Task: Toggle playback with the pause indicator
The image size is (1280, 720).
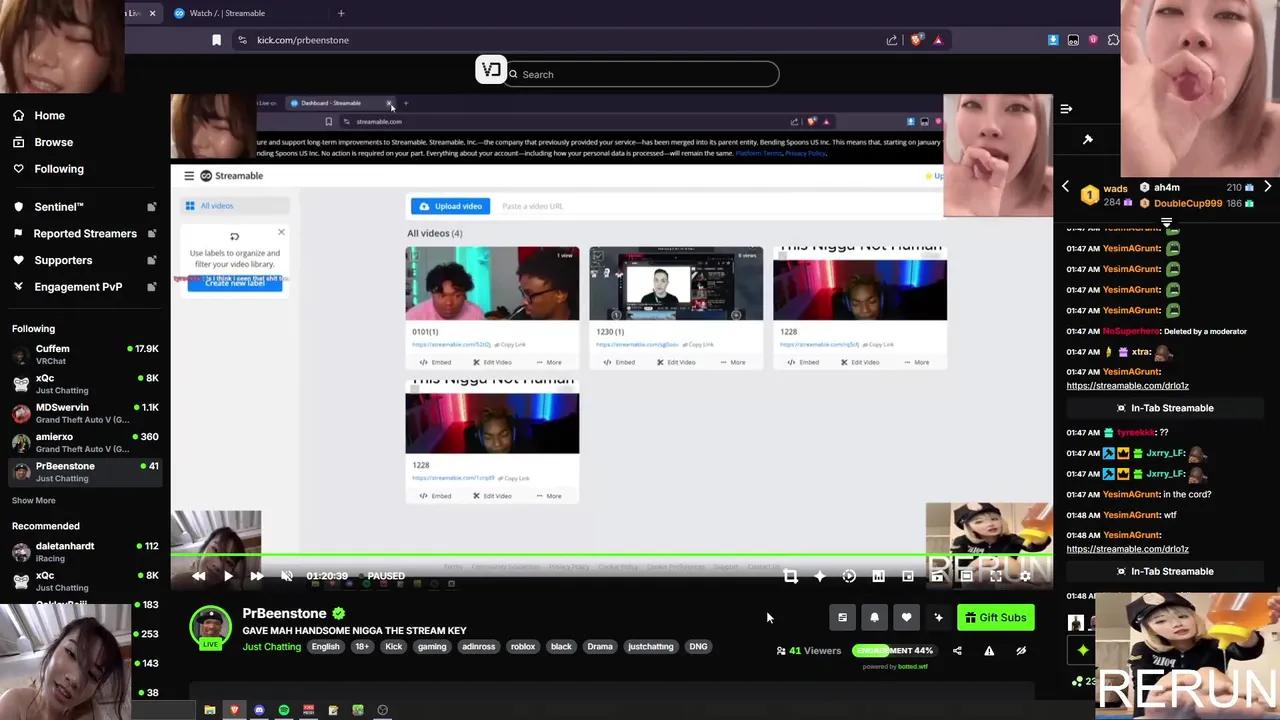Action: tap(386, 576)
